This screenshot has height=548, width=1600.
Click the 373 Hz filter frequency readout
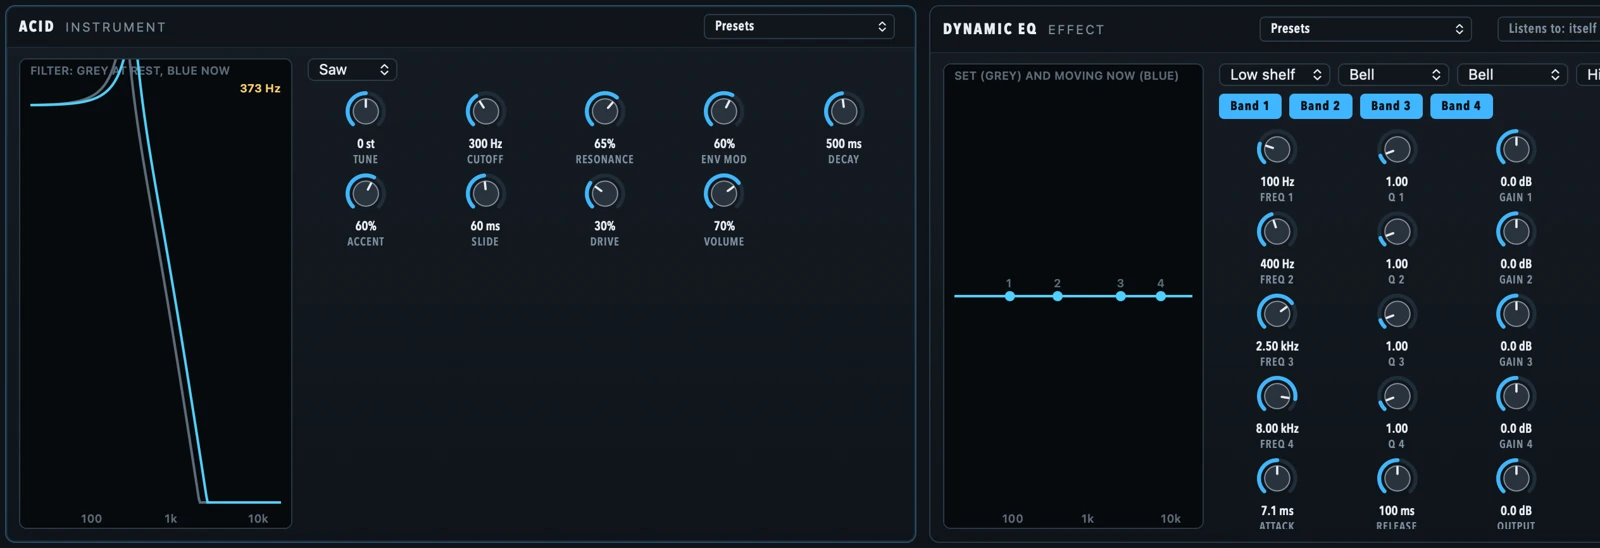point(260,88)
